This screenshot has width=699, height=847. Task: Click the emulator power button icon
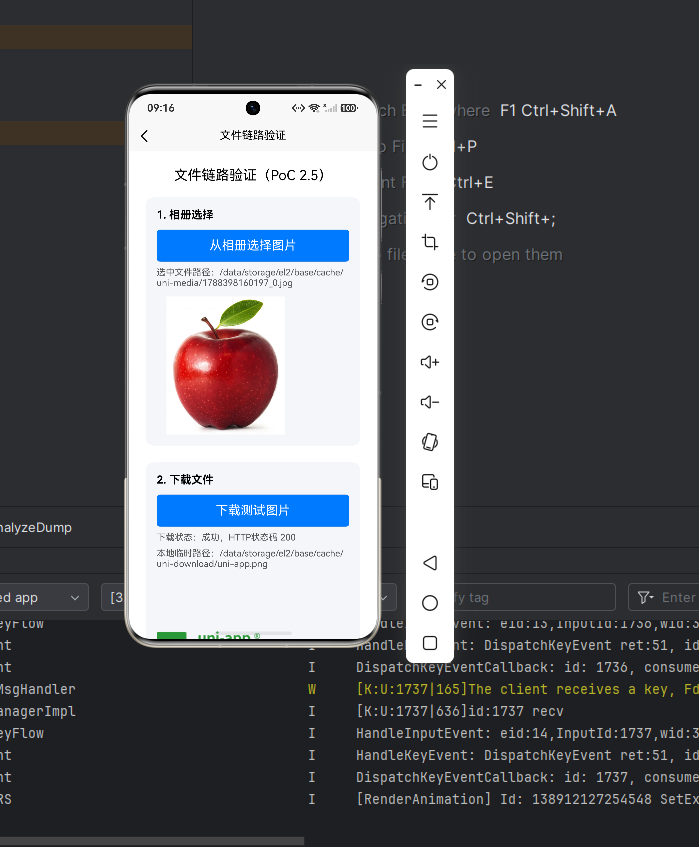click(x=429, y=162)
